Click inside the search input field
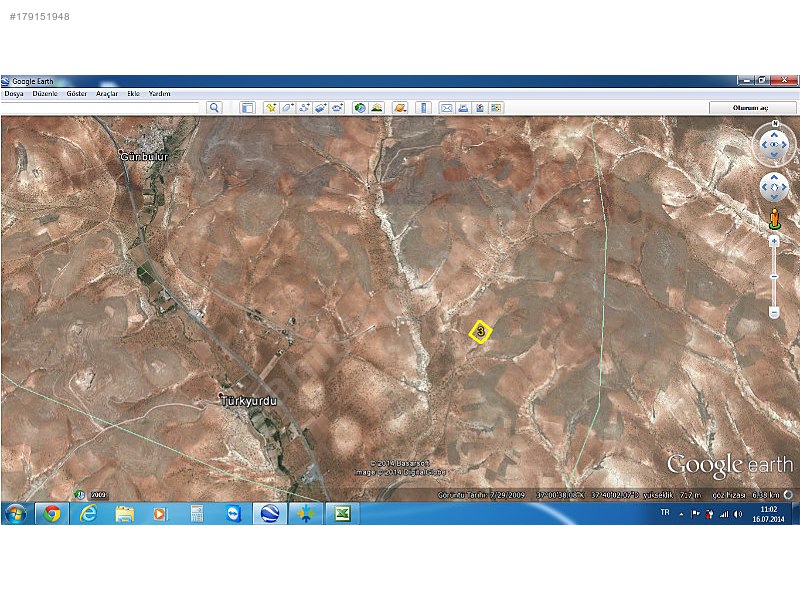 click(x=100, y=108)
